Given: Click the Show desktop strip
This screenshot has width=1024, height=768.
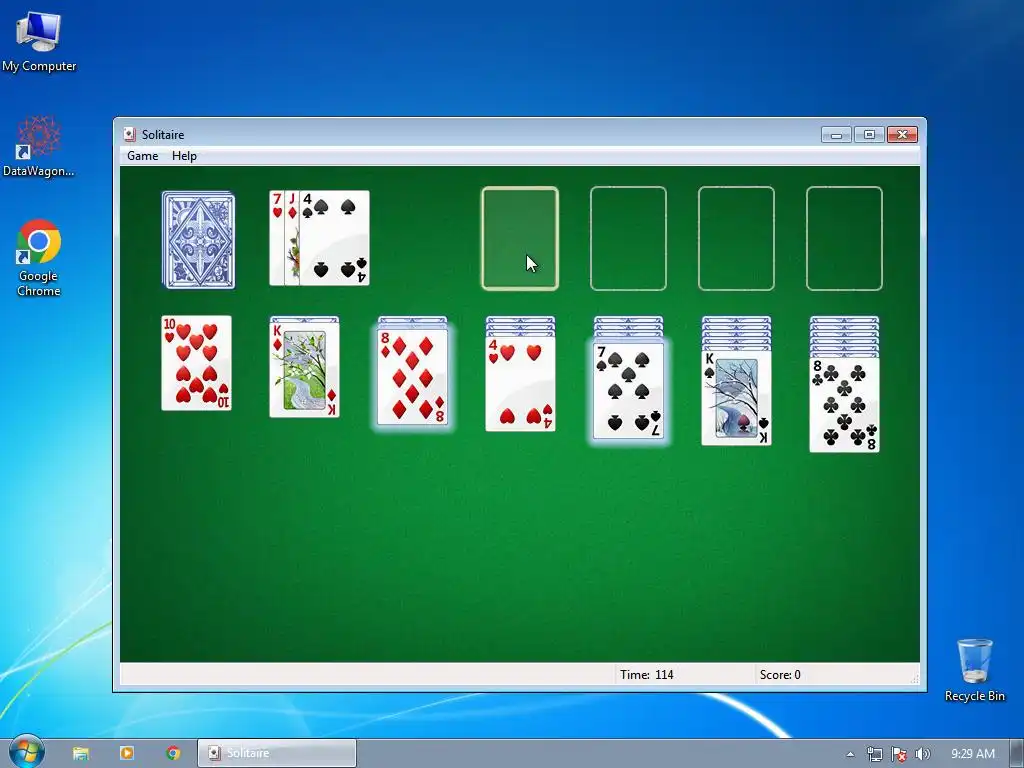Looking at the screenshot, I should click(1019, 754).
